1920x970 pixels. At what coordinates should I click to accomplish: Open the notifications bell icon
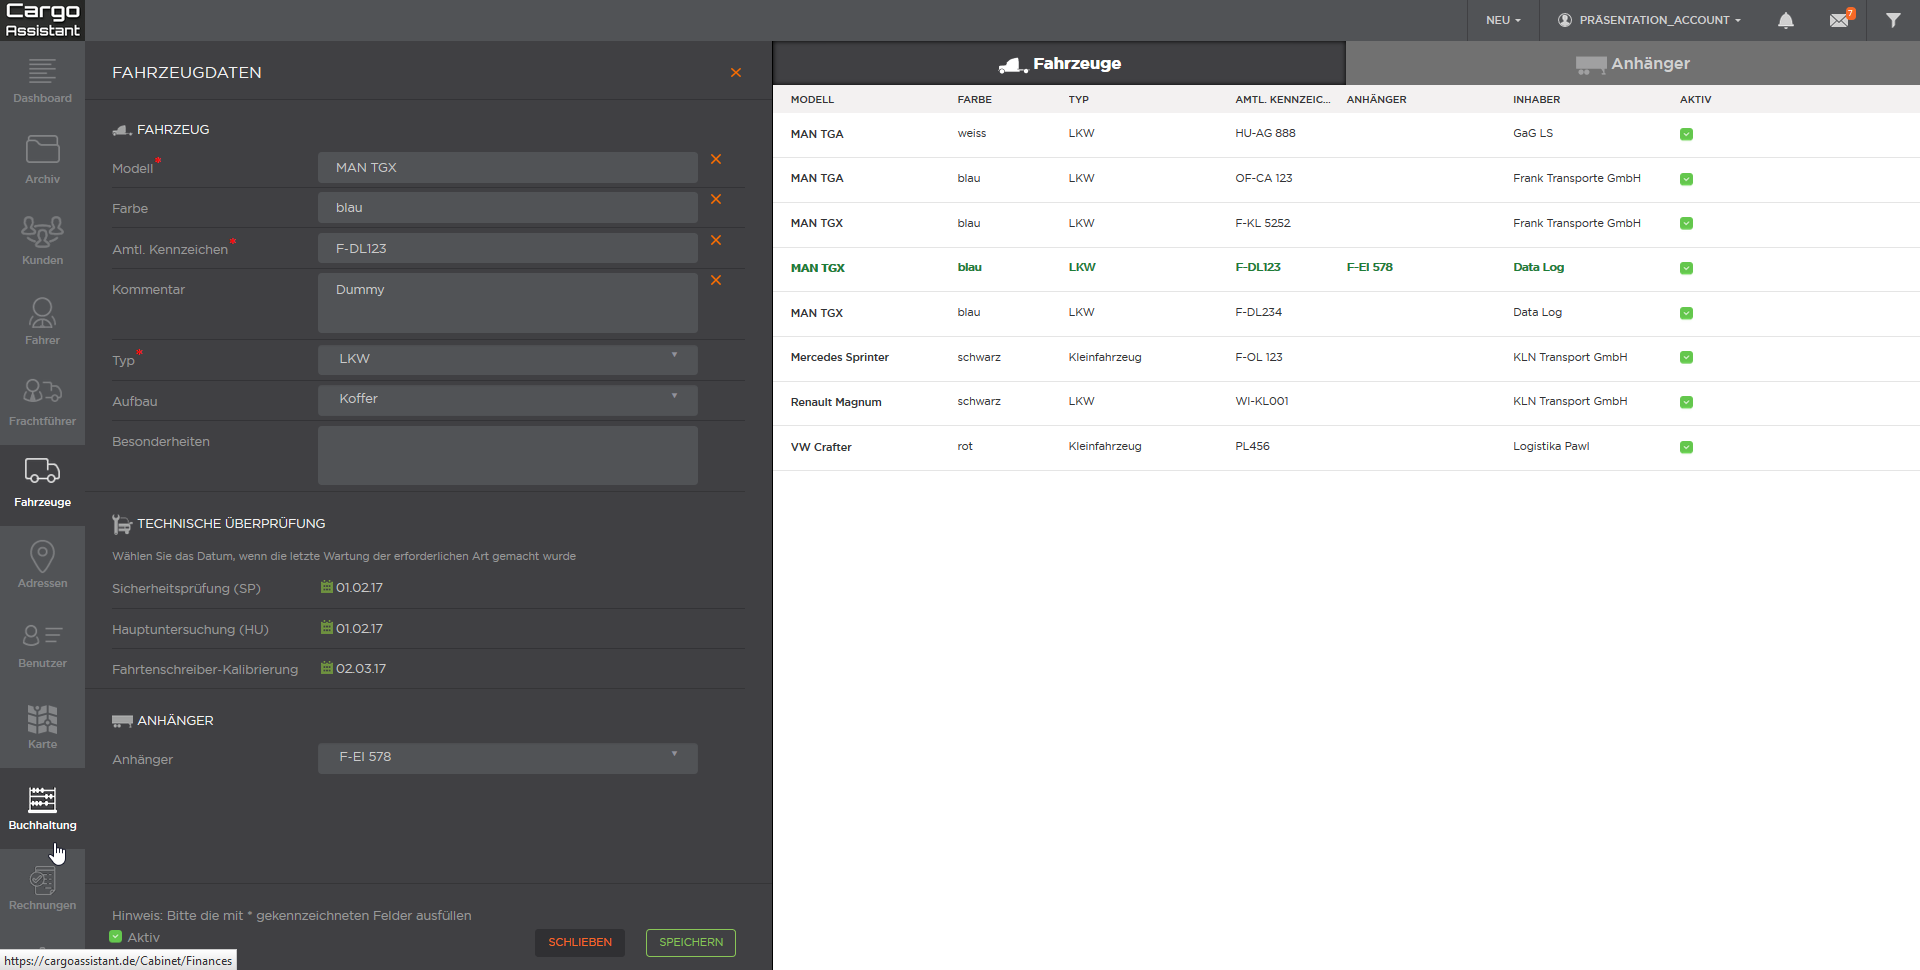pos(1786,20)
